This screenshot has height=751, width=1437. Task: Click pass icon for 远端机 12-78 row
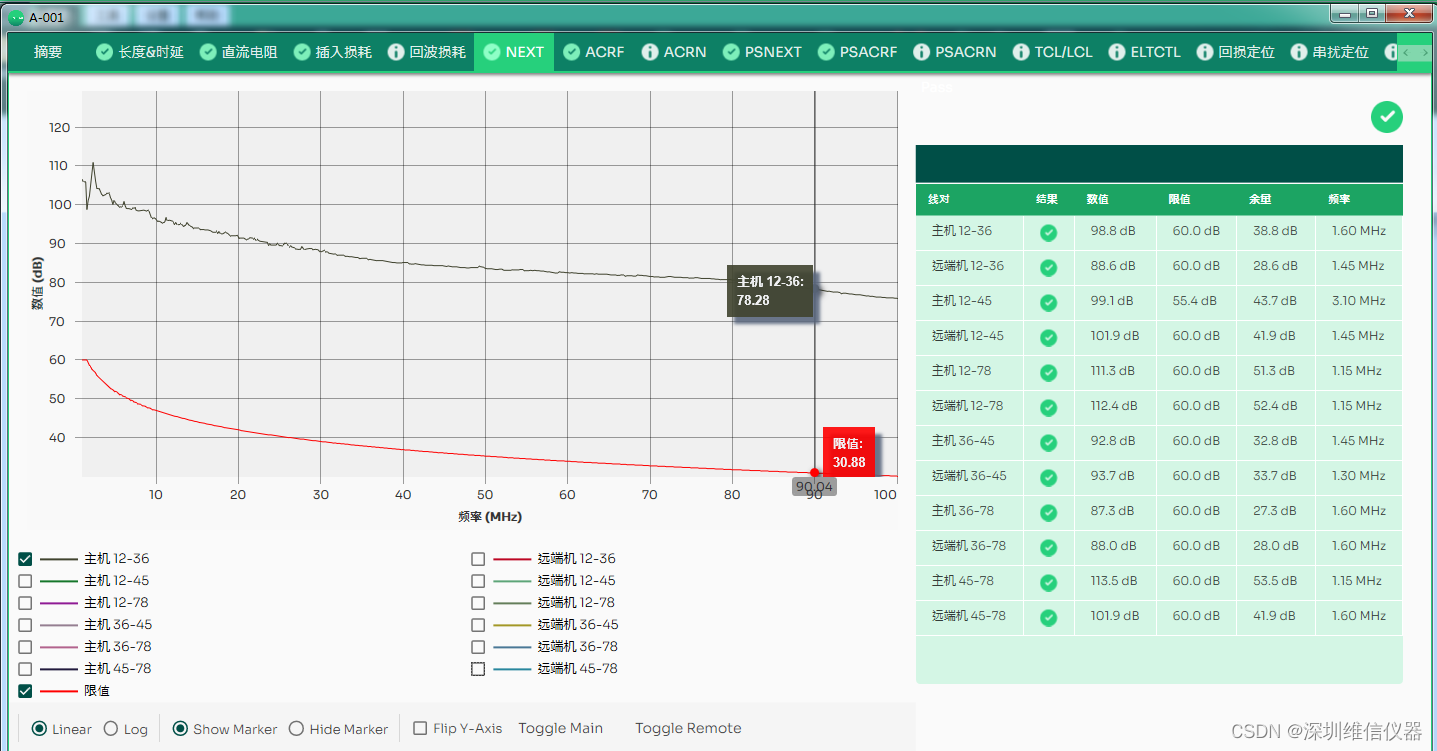(1048, 408)
